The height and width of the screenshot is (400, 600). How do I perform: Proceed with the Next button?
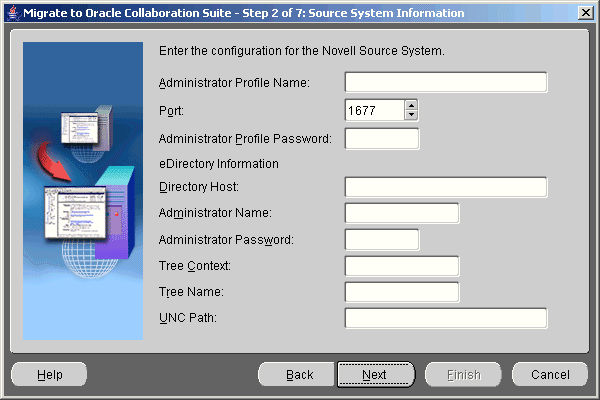[376, 374]
